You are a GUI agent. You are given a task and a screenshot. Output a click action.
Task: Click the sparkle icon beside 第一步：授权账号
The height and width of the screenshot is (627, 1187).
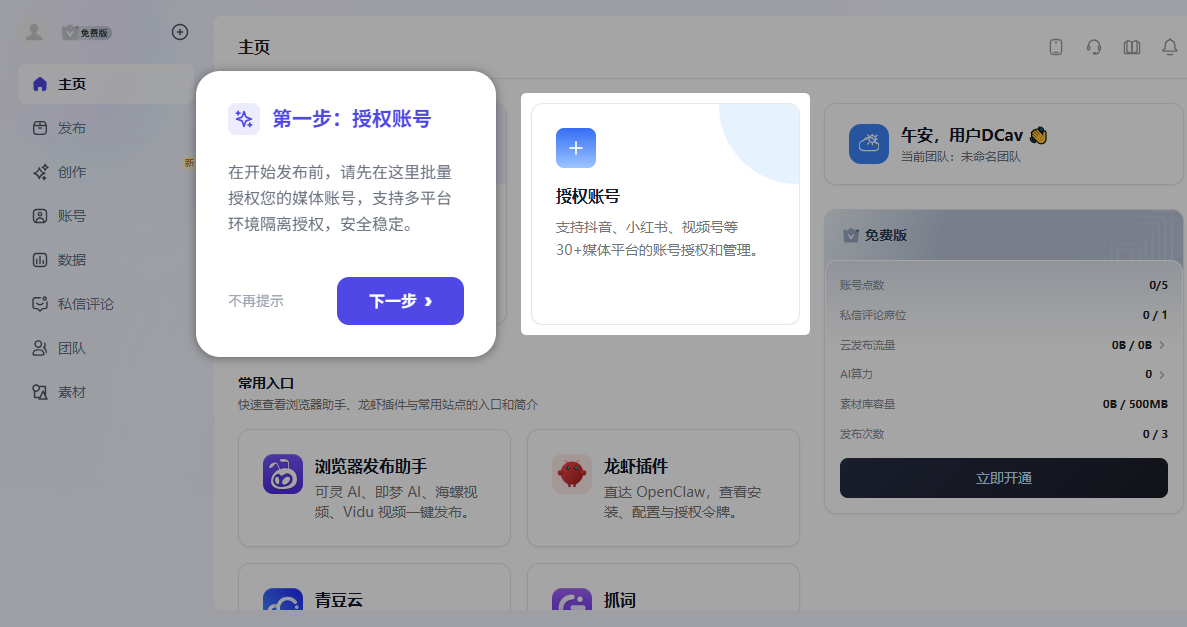[x=244, y=119]
